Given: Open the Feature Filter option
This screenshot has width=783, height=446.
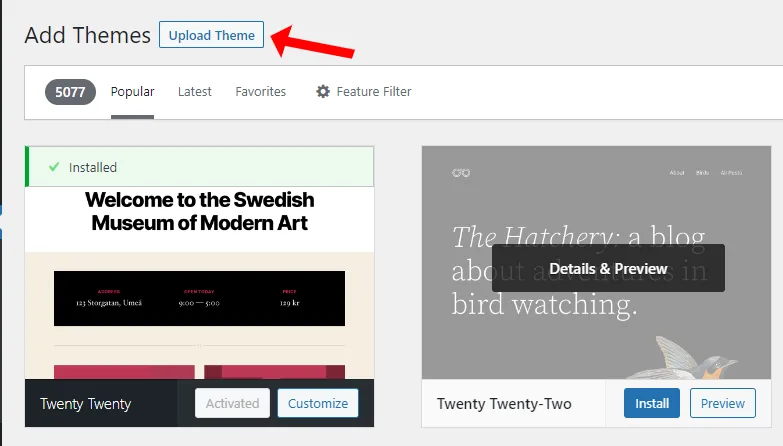Looking at the screenshot, I should (364, 92).
